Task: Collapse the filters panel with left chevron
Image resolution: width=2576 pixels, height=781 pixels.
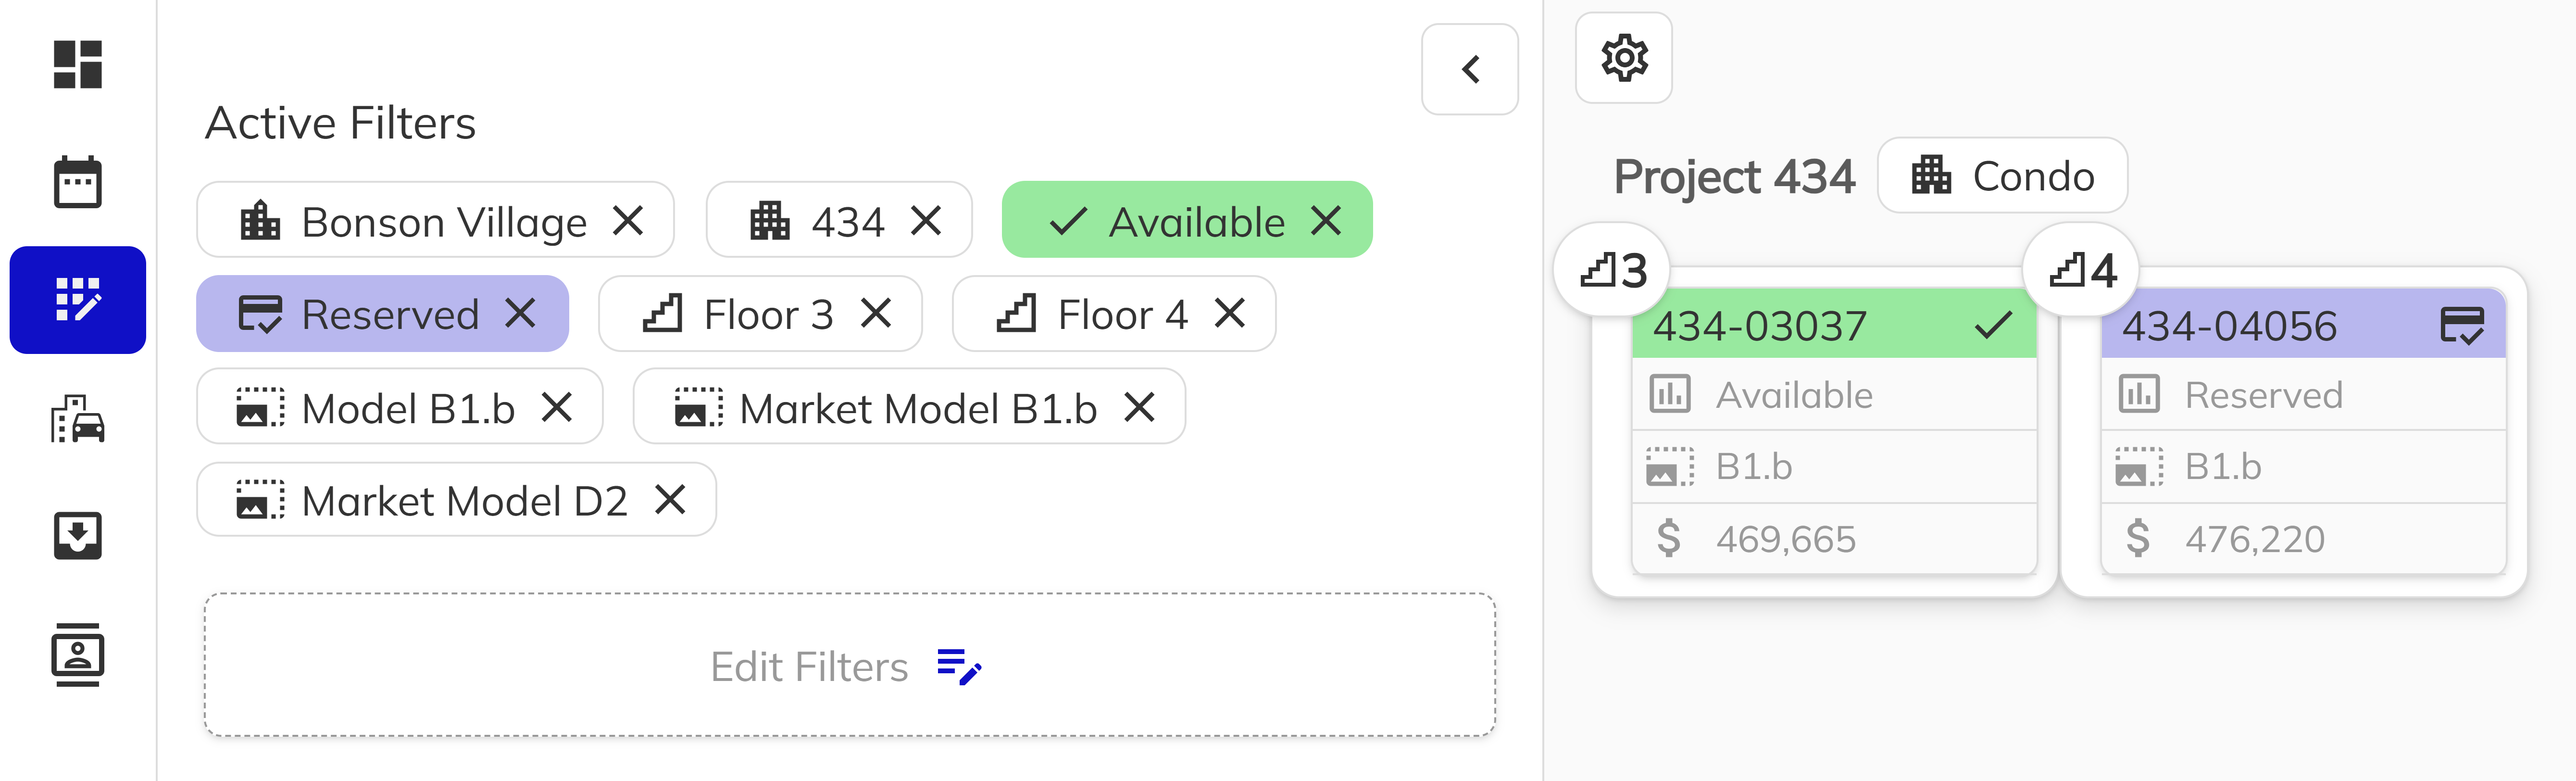Action: (x=1469, y=69)
